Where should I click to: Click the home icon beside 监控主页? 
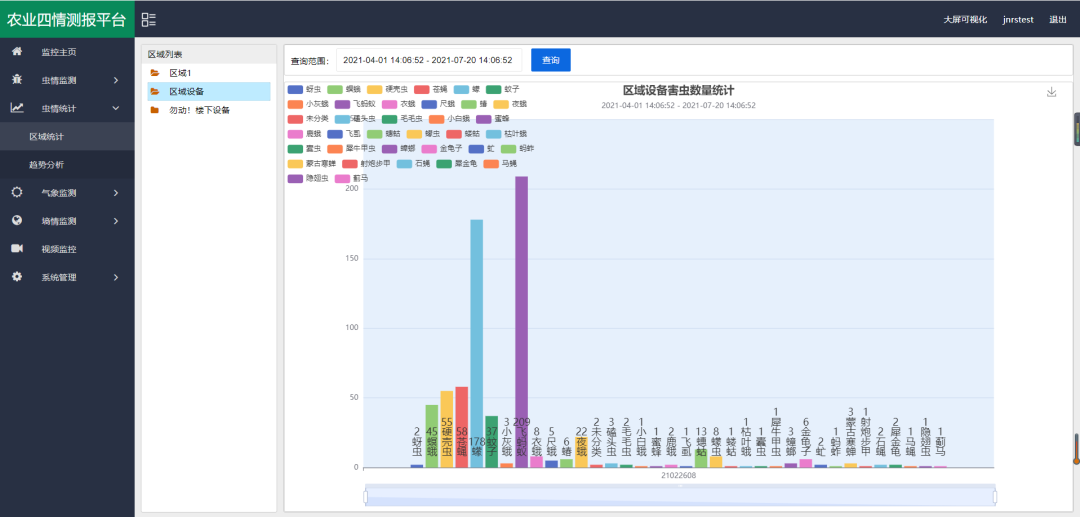tap(17, 52)
